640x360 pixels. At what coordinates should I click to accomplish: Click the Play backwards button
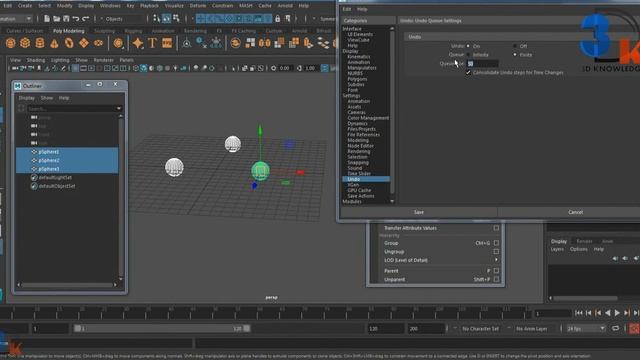(607, 313)
